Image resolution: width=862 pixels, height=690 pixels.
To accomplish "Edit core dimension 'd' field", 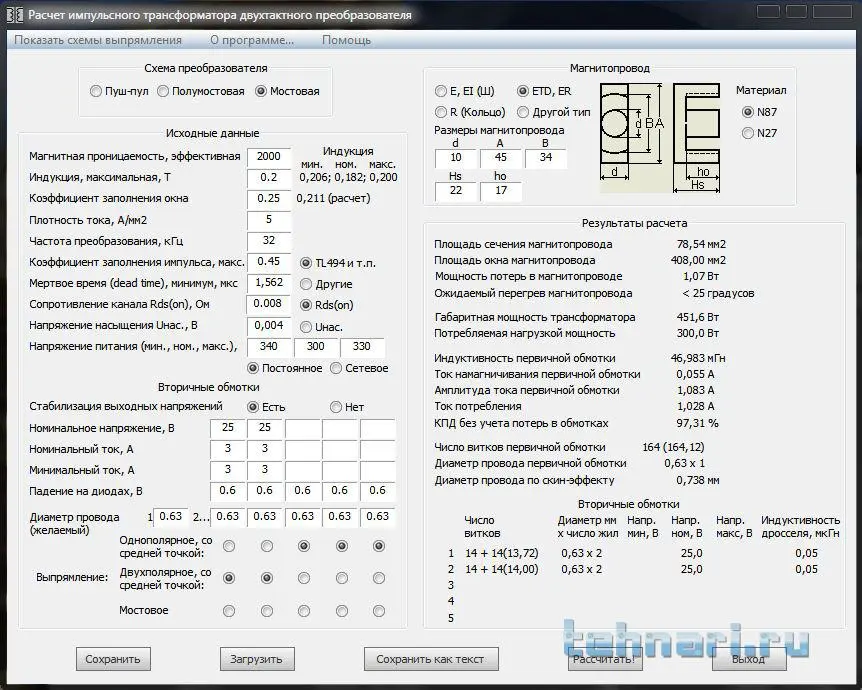I will point(456,158).
